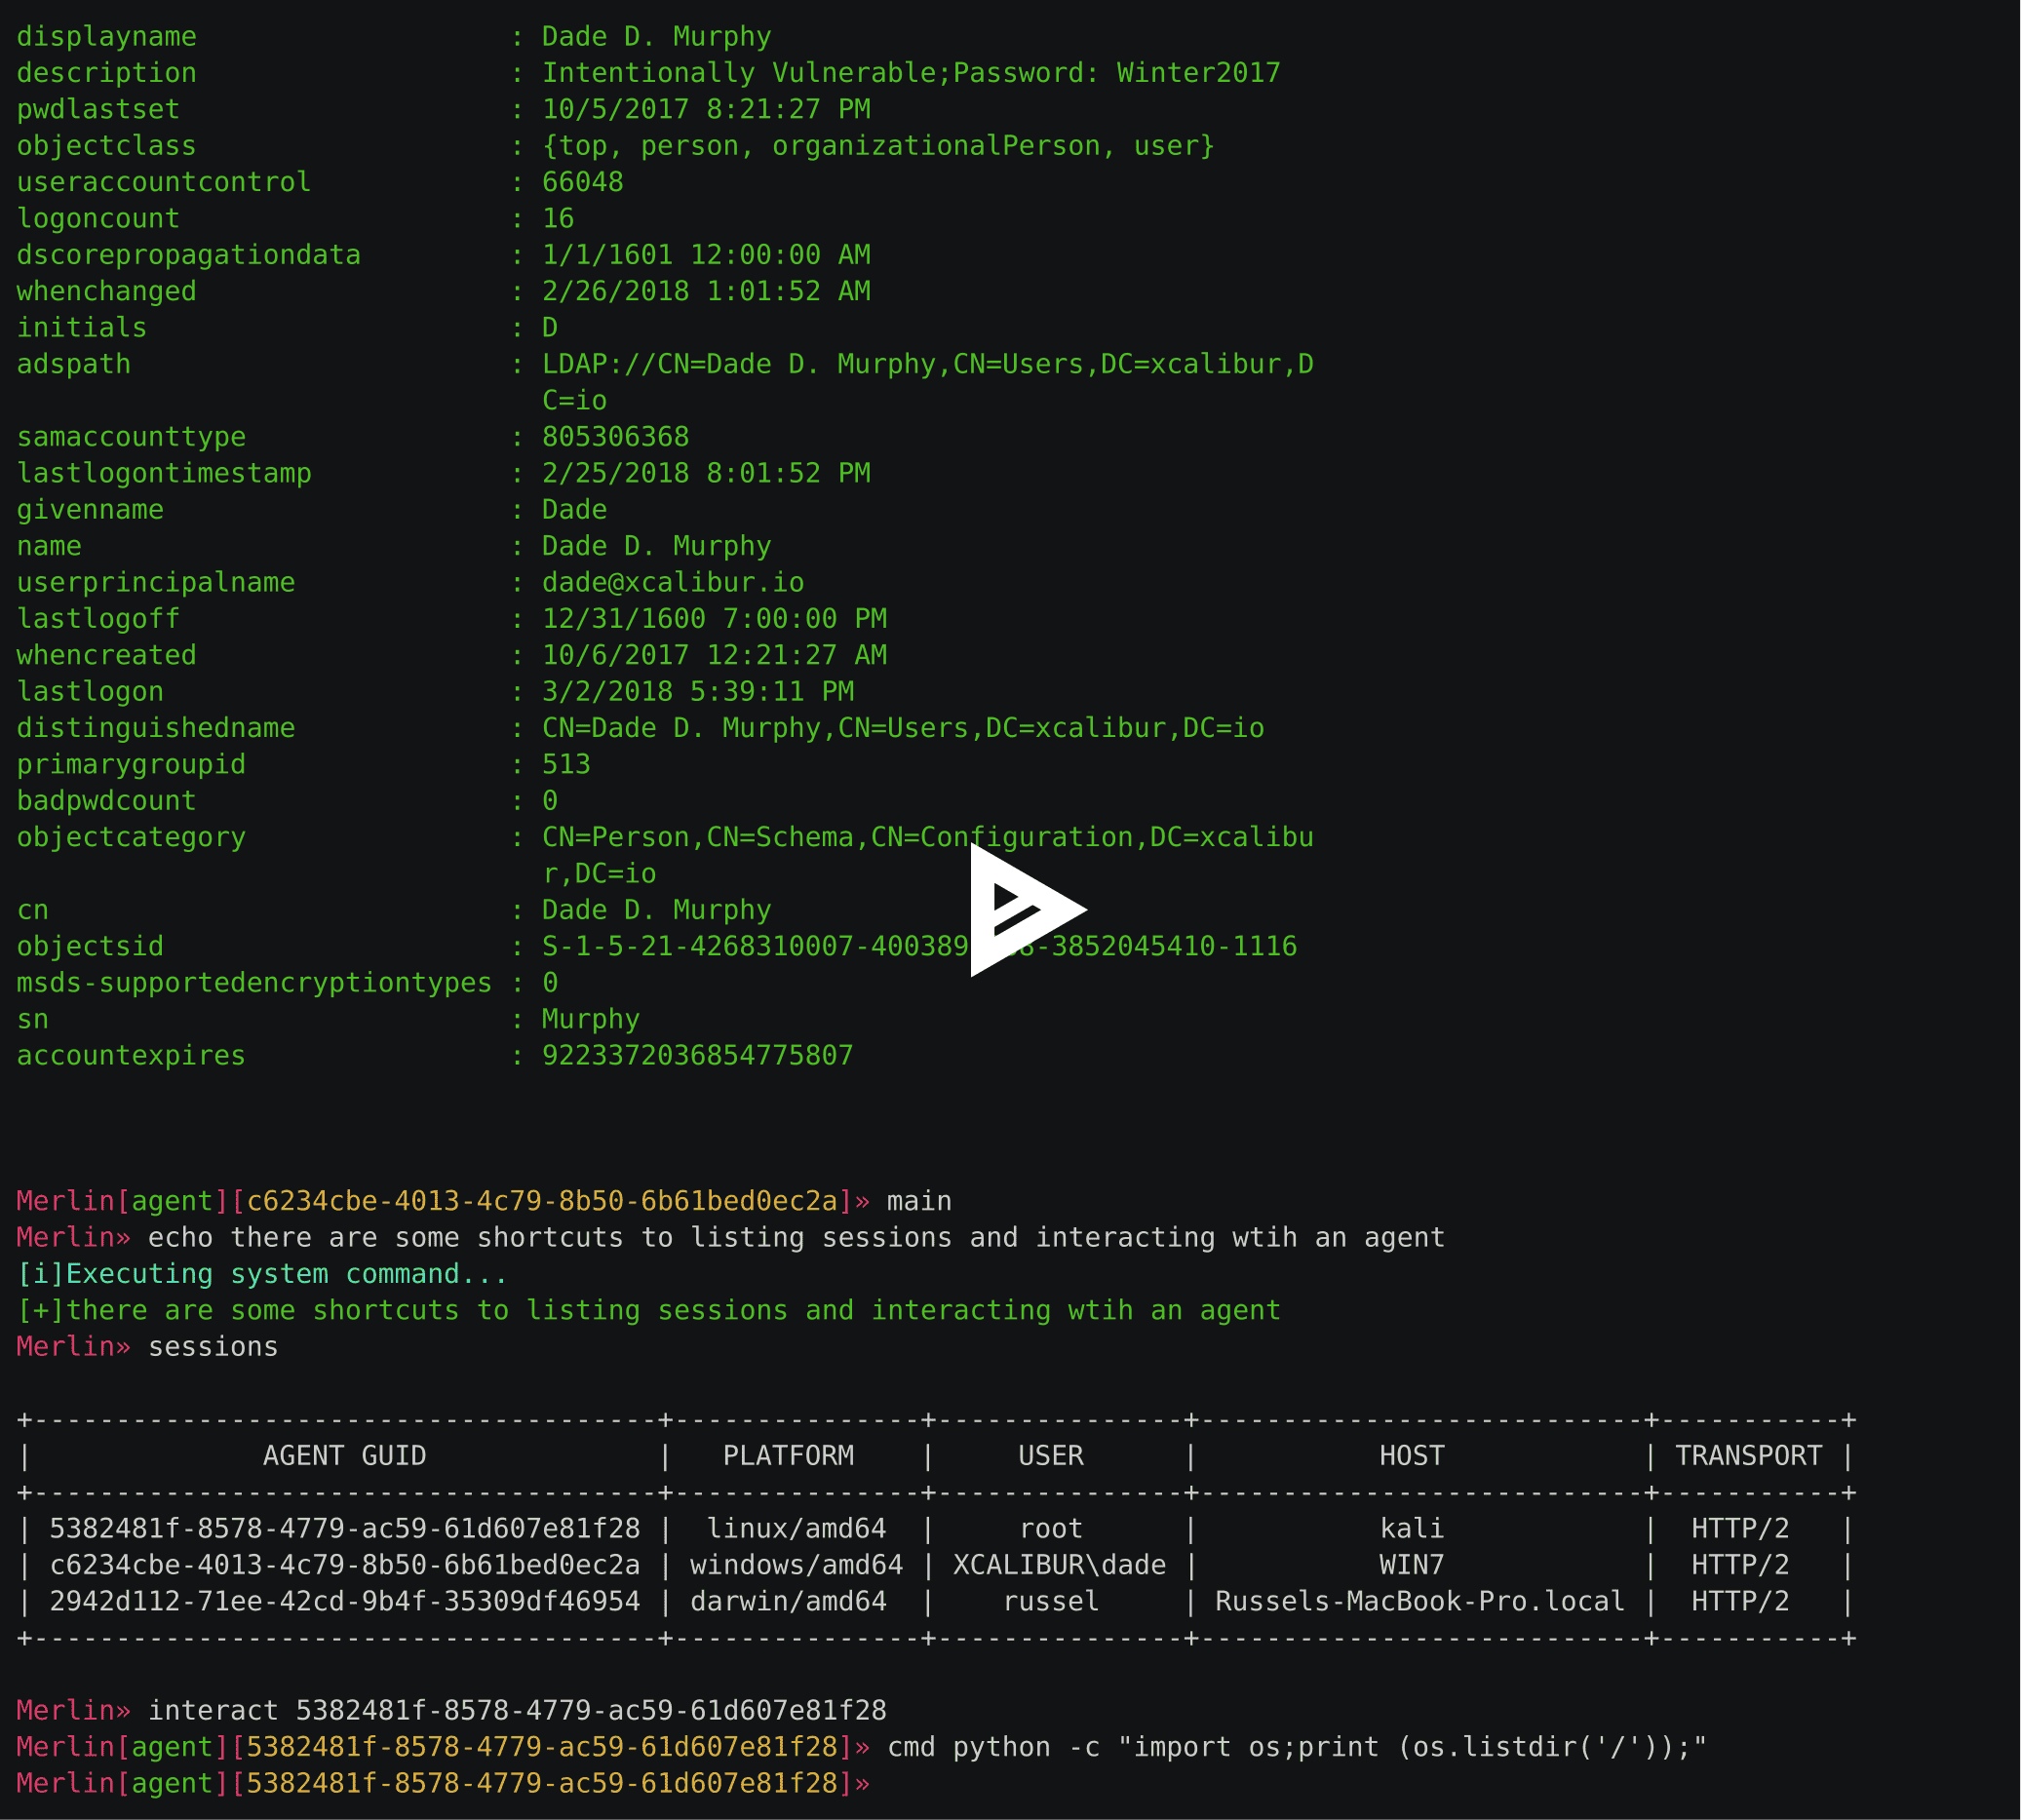Click the userprincipalname 'dade@xcalibur.io'
Screen dimensions: 2021x1820
tap(673, 582)
